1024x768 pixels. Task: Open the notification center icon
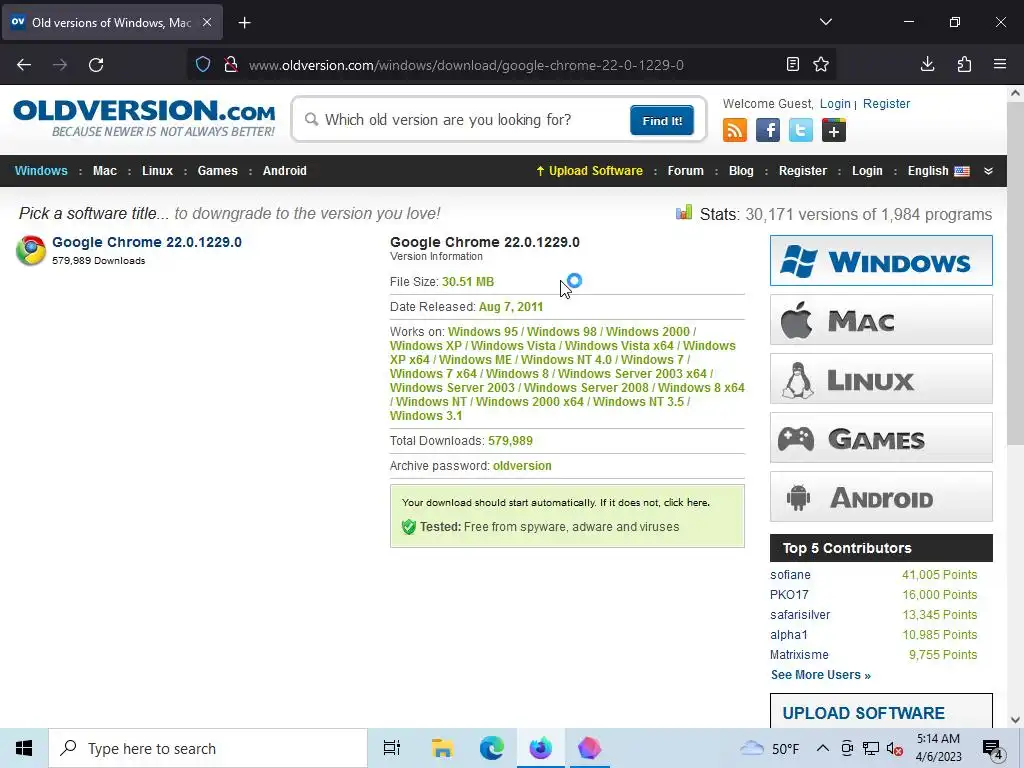pyautogui.click(x=993, y=749)
